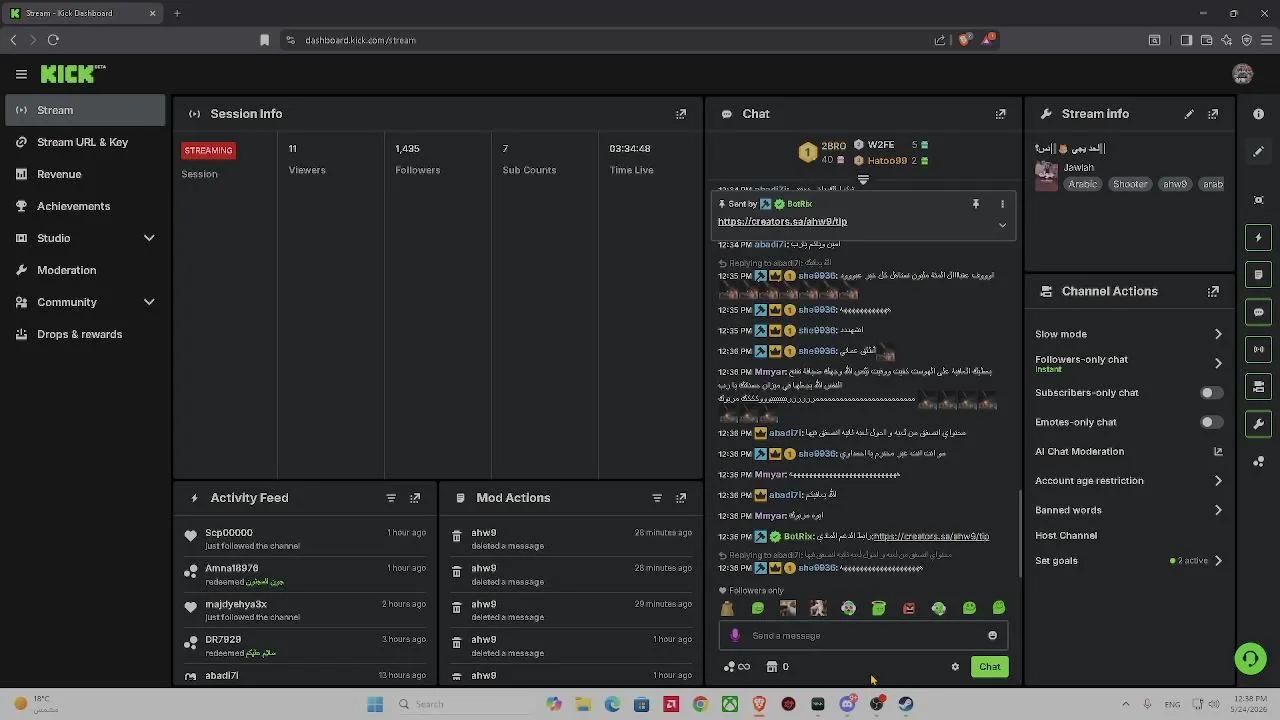Open Slow mode options
This screenshot has height=720, width=1280.
point(1129,334)
